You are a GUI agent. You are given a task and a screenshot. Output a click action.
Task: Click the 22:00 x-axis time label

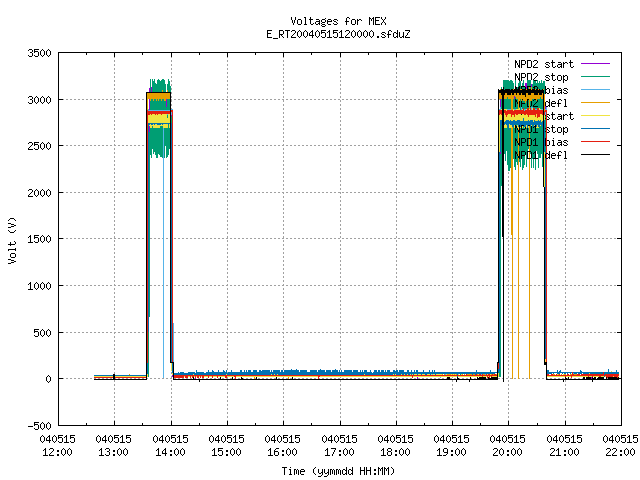(620, 453)
